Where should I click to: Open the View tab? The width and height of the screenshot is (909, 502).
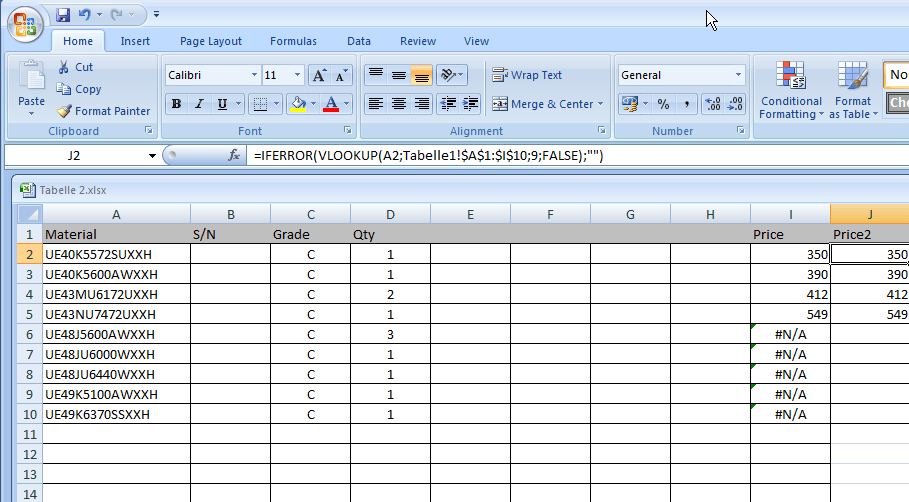[x=476, y=41]
